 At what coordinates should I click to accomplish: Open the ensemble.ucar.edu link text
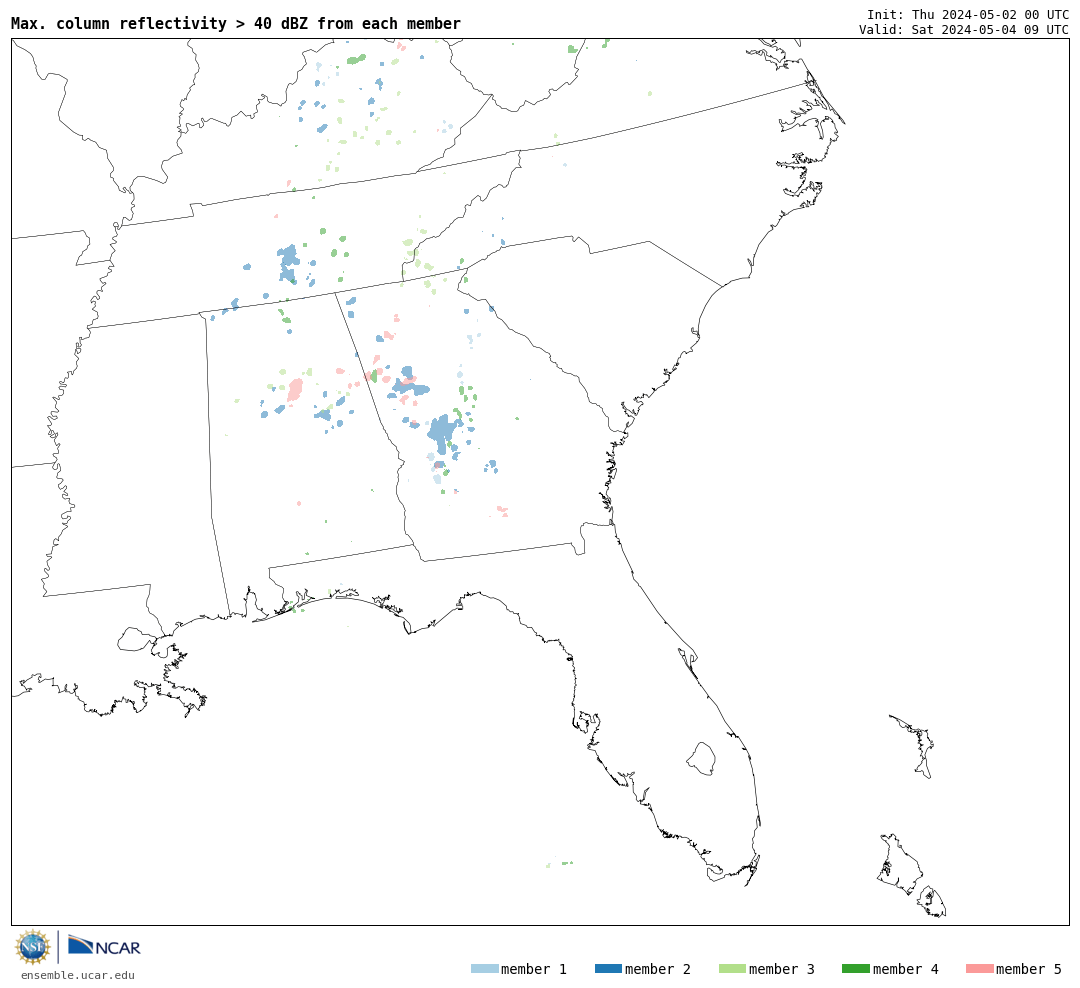[x=77, y=975]
